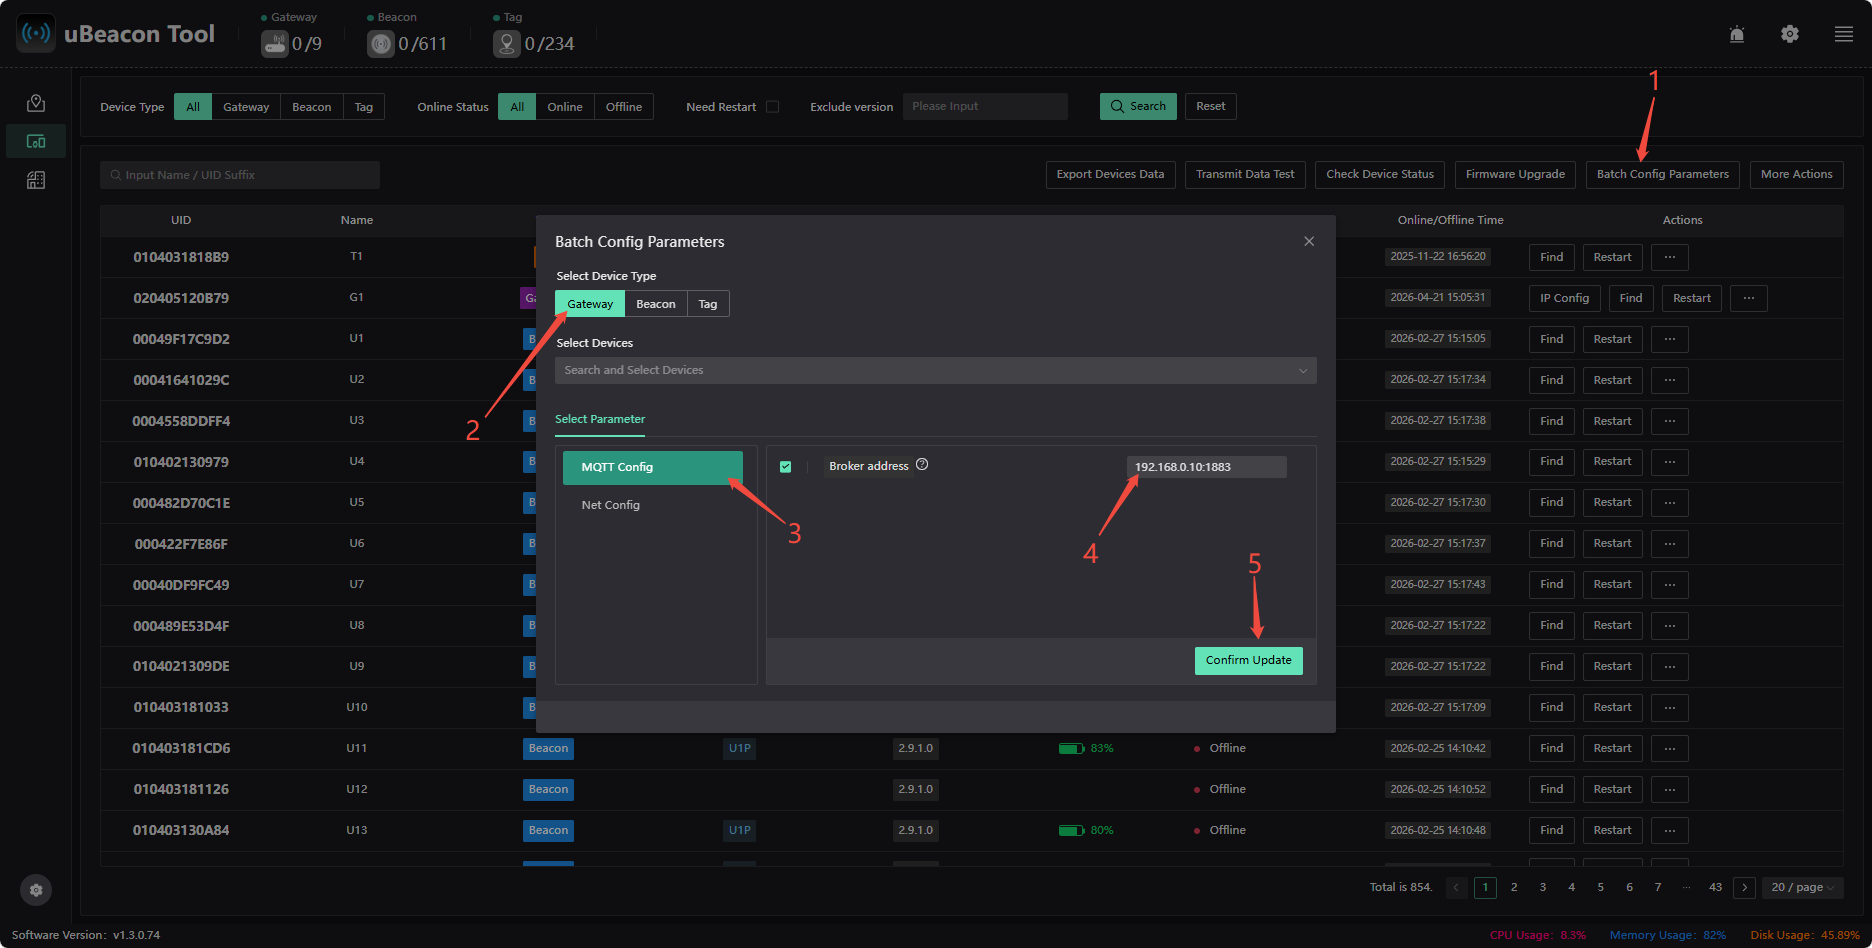Viewport: 1872px width, 948px height.
Task: Uncheck the Broker address checkbox
Action: (786, 467)
